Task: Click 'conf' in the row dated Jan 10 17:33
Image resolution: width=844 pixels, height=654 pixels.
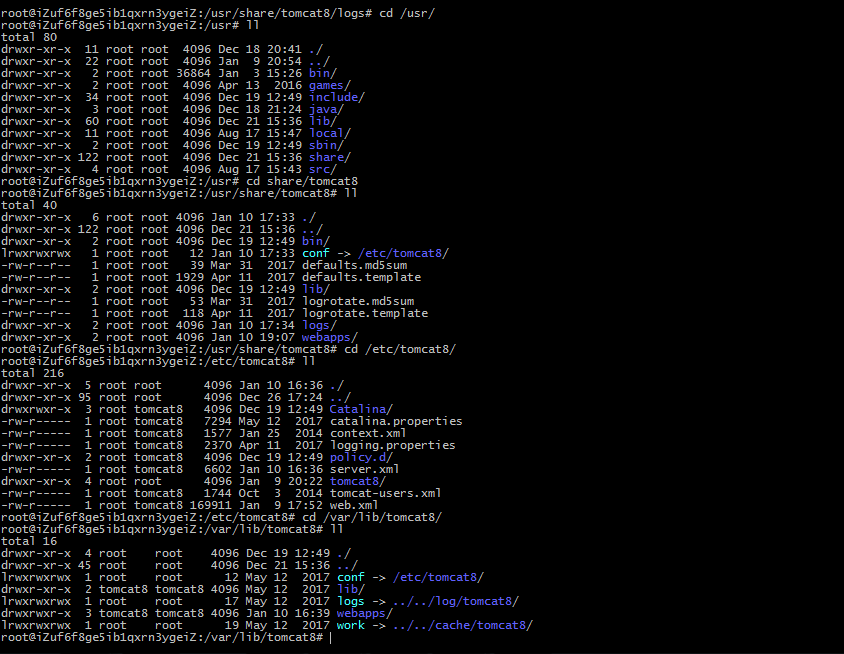Action: [315, 253]
